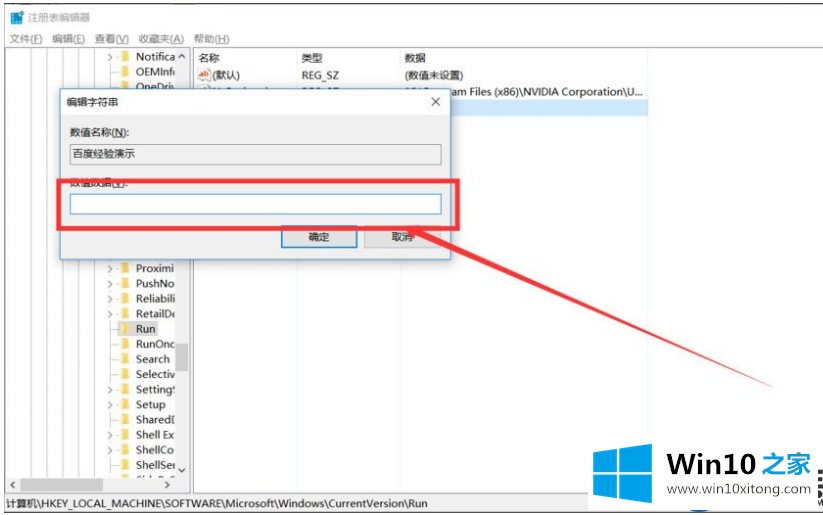Open the 帮助(H) menu
This screenshot has width=823, height=515.
[x=212, y=39]
